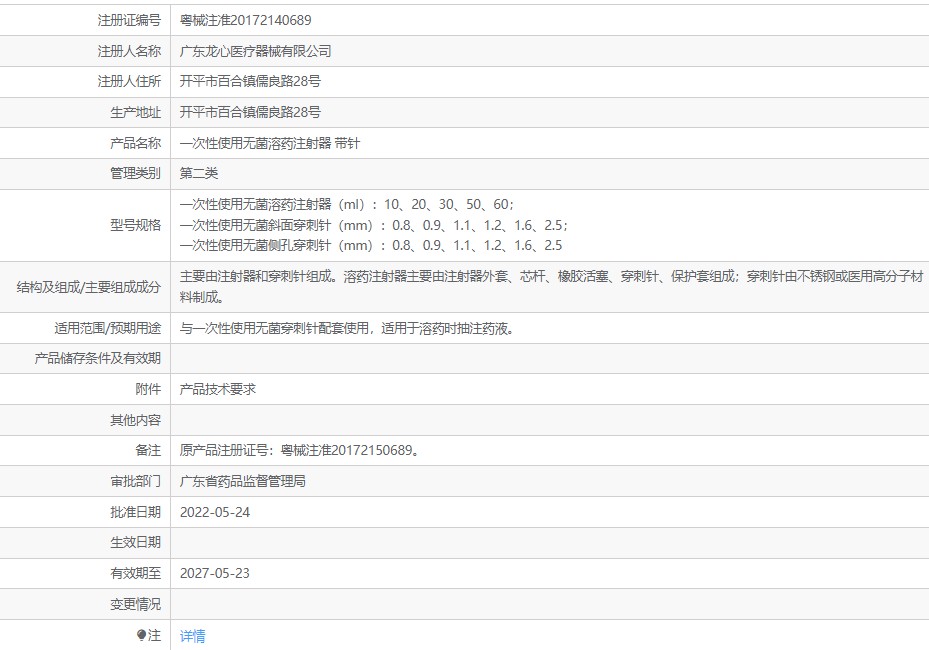Viewport: 929px width, 650px height.
Task: Click approval department 广东省药品监督管理局
Action: [x=243, y=481]
